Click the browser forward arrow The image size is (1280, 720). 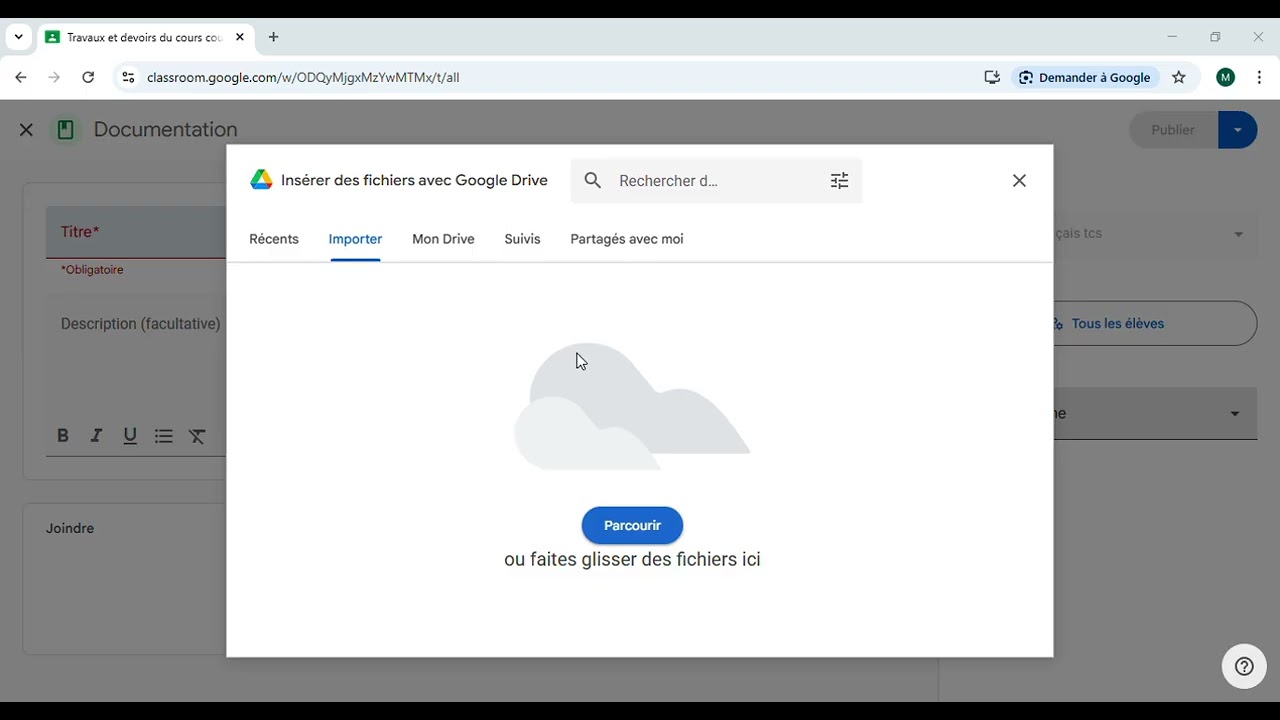click(54, 77)
